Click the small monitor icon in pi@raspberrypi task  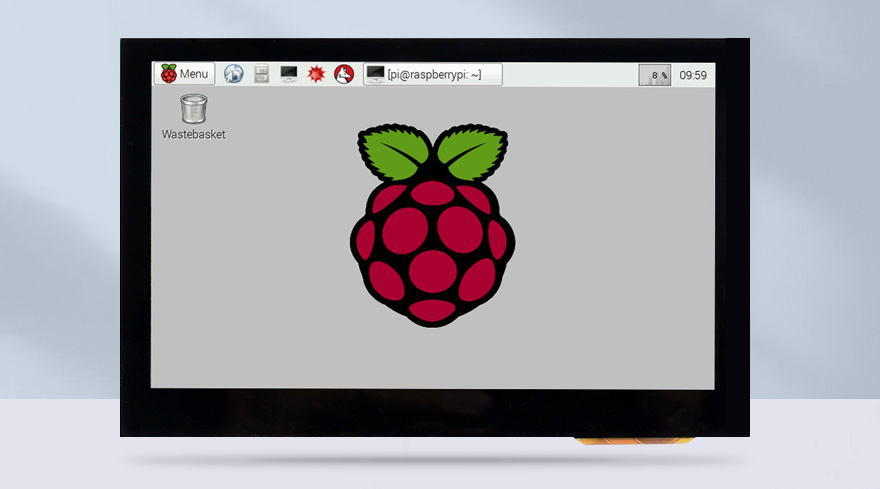(x=376, y=74)
